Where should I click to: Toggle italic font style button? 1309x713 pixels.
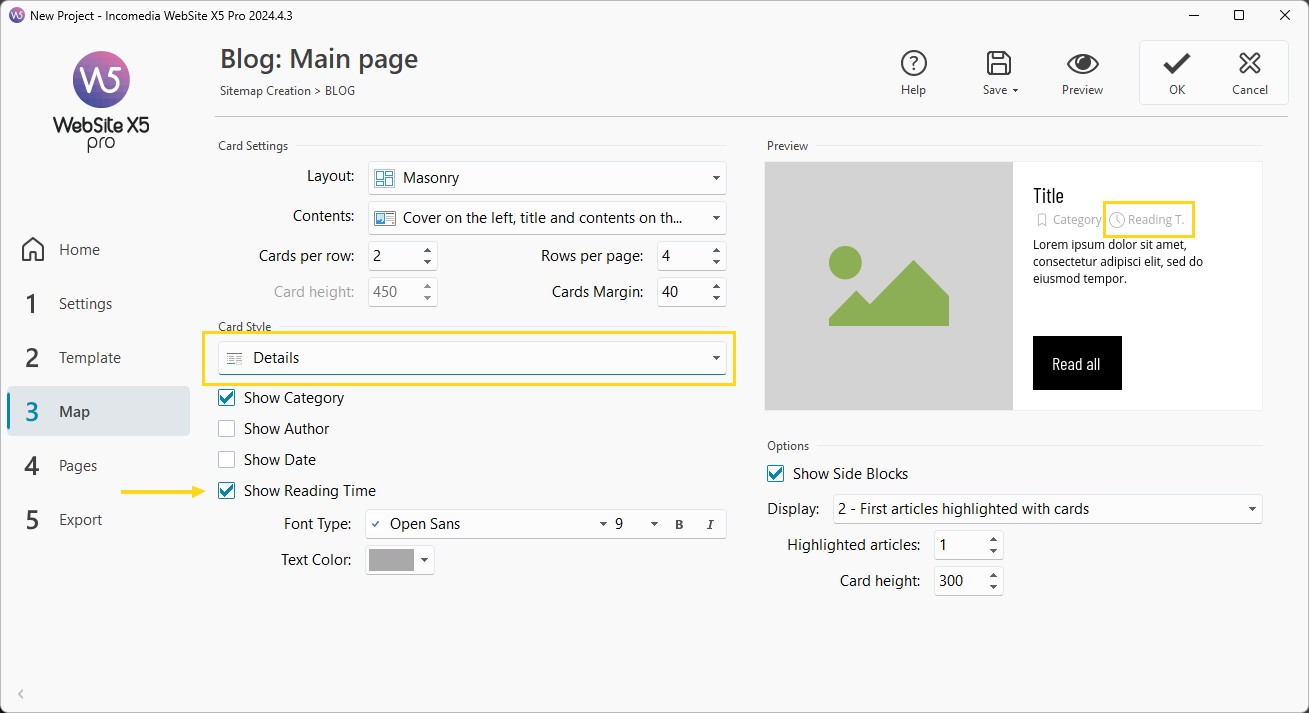(710, 524)
